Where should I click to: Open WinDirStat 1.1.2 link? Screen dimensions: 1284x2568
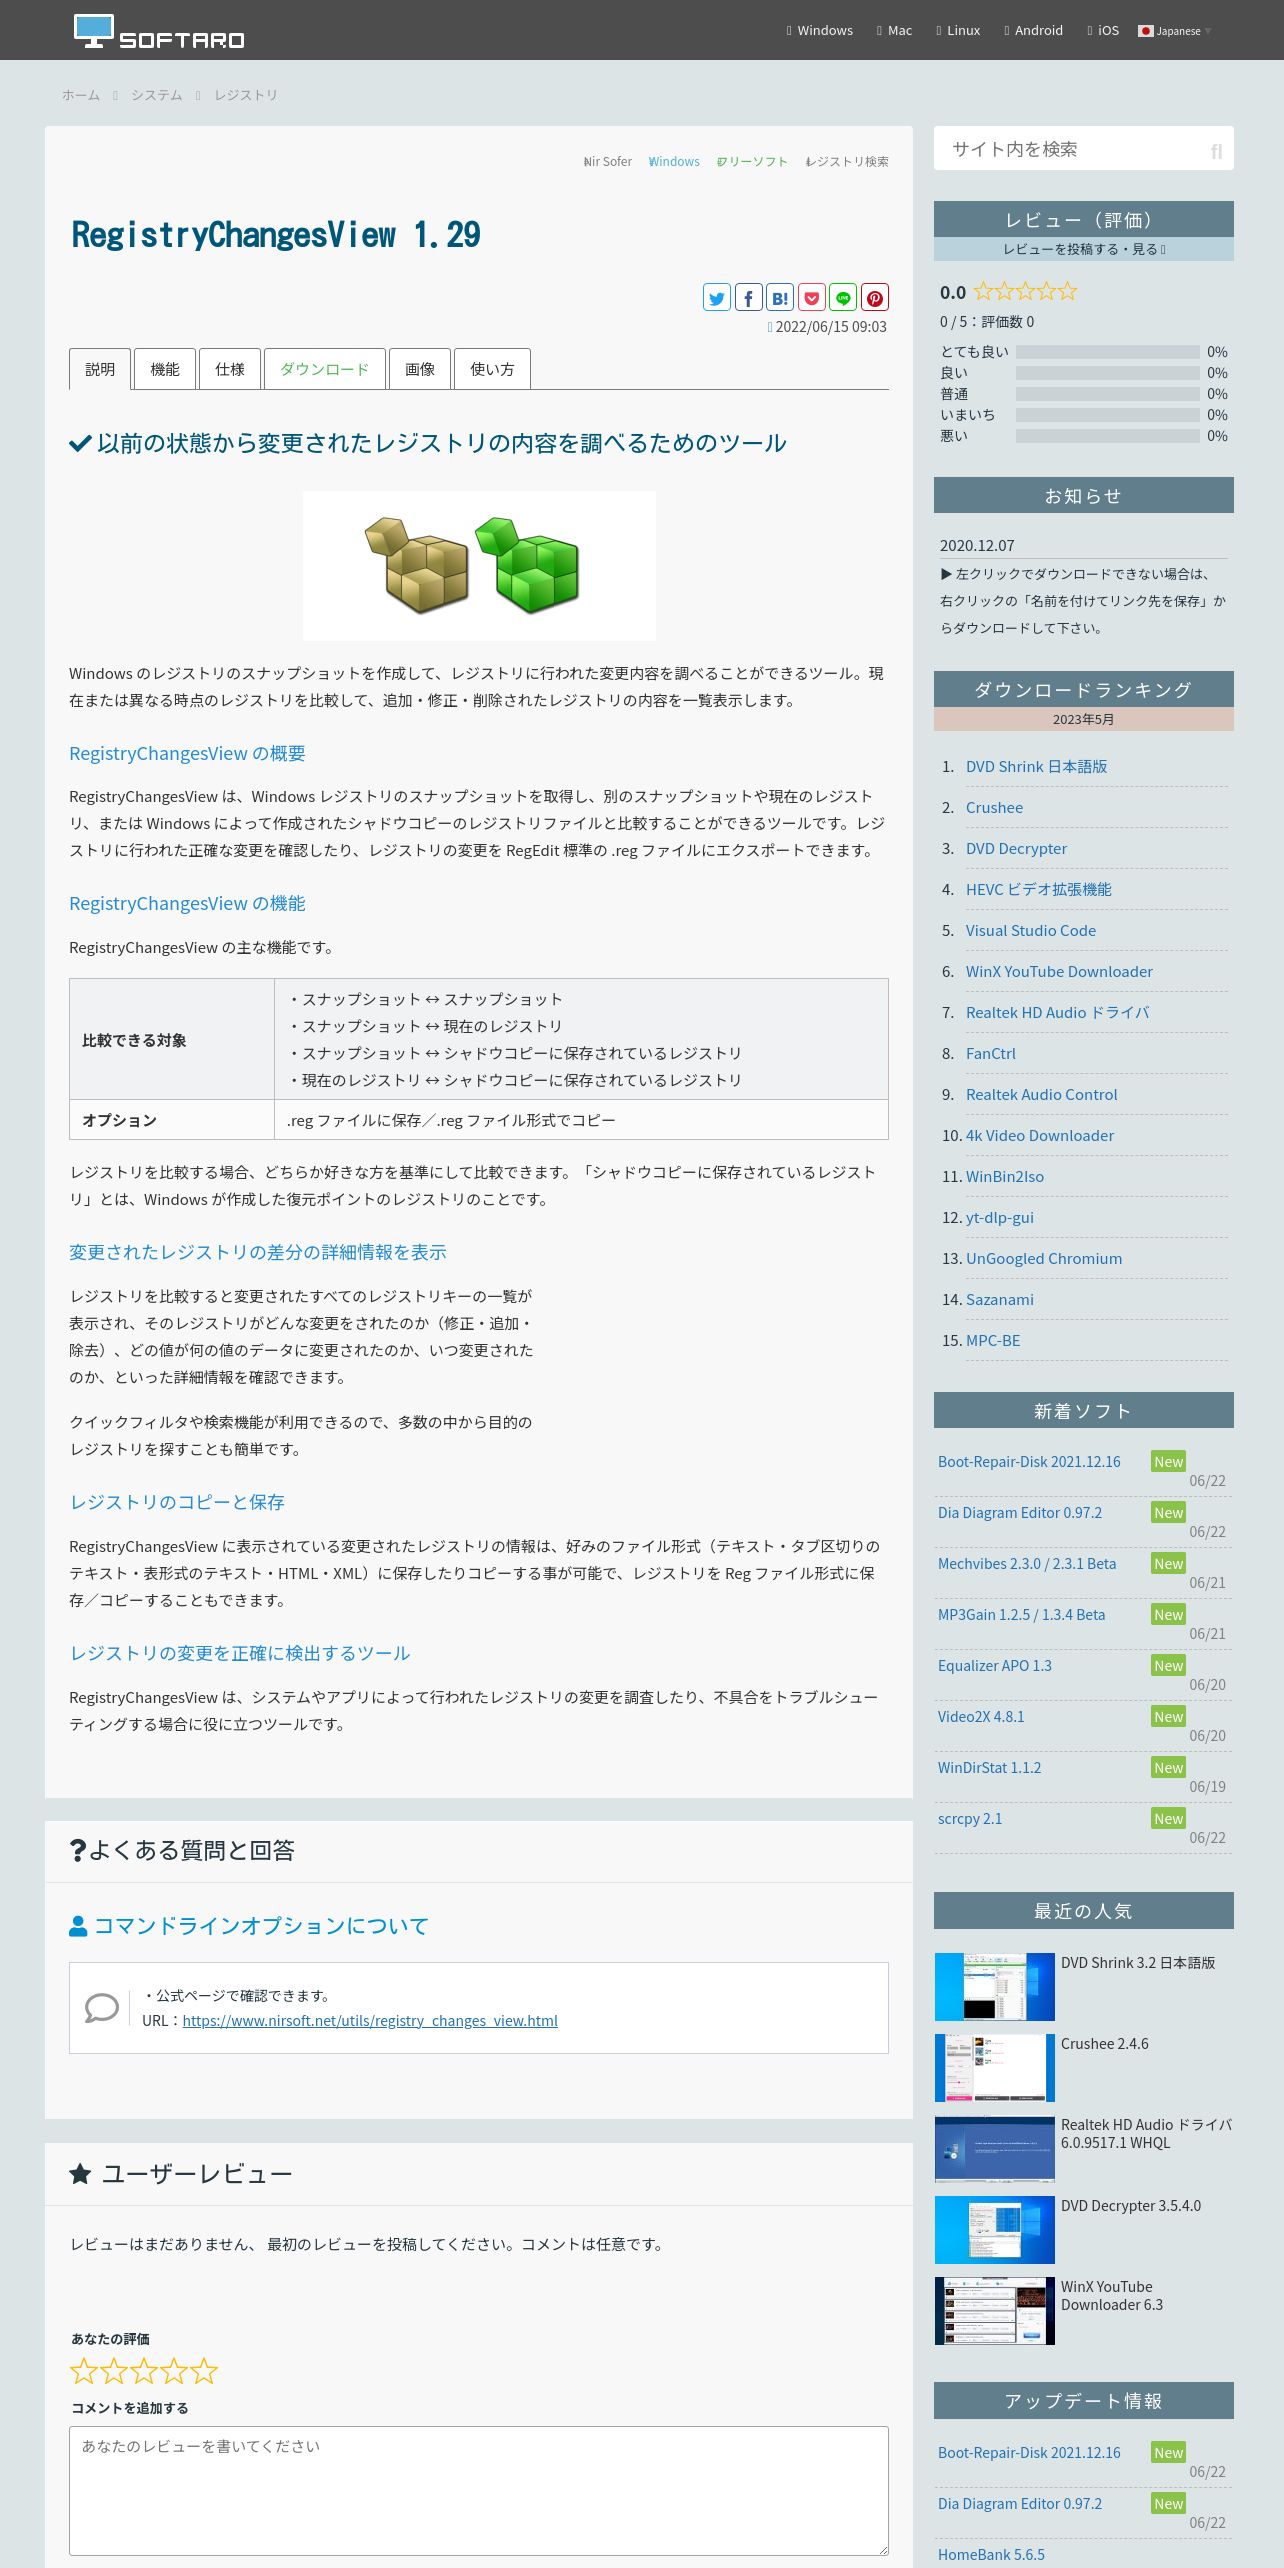tap(990, 1767)
